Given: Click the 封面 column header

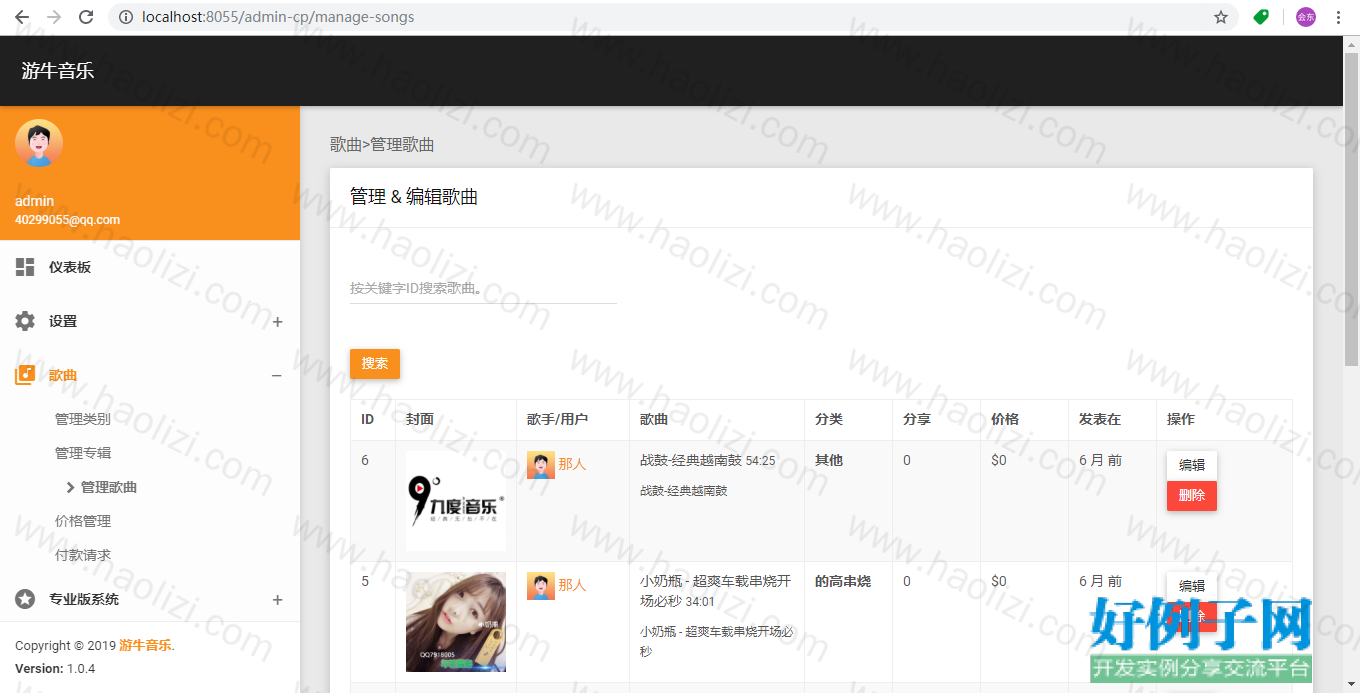Looking at the screenshot, I should point(420,419).
